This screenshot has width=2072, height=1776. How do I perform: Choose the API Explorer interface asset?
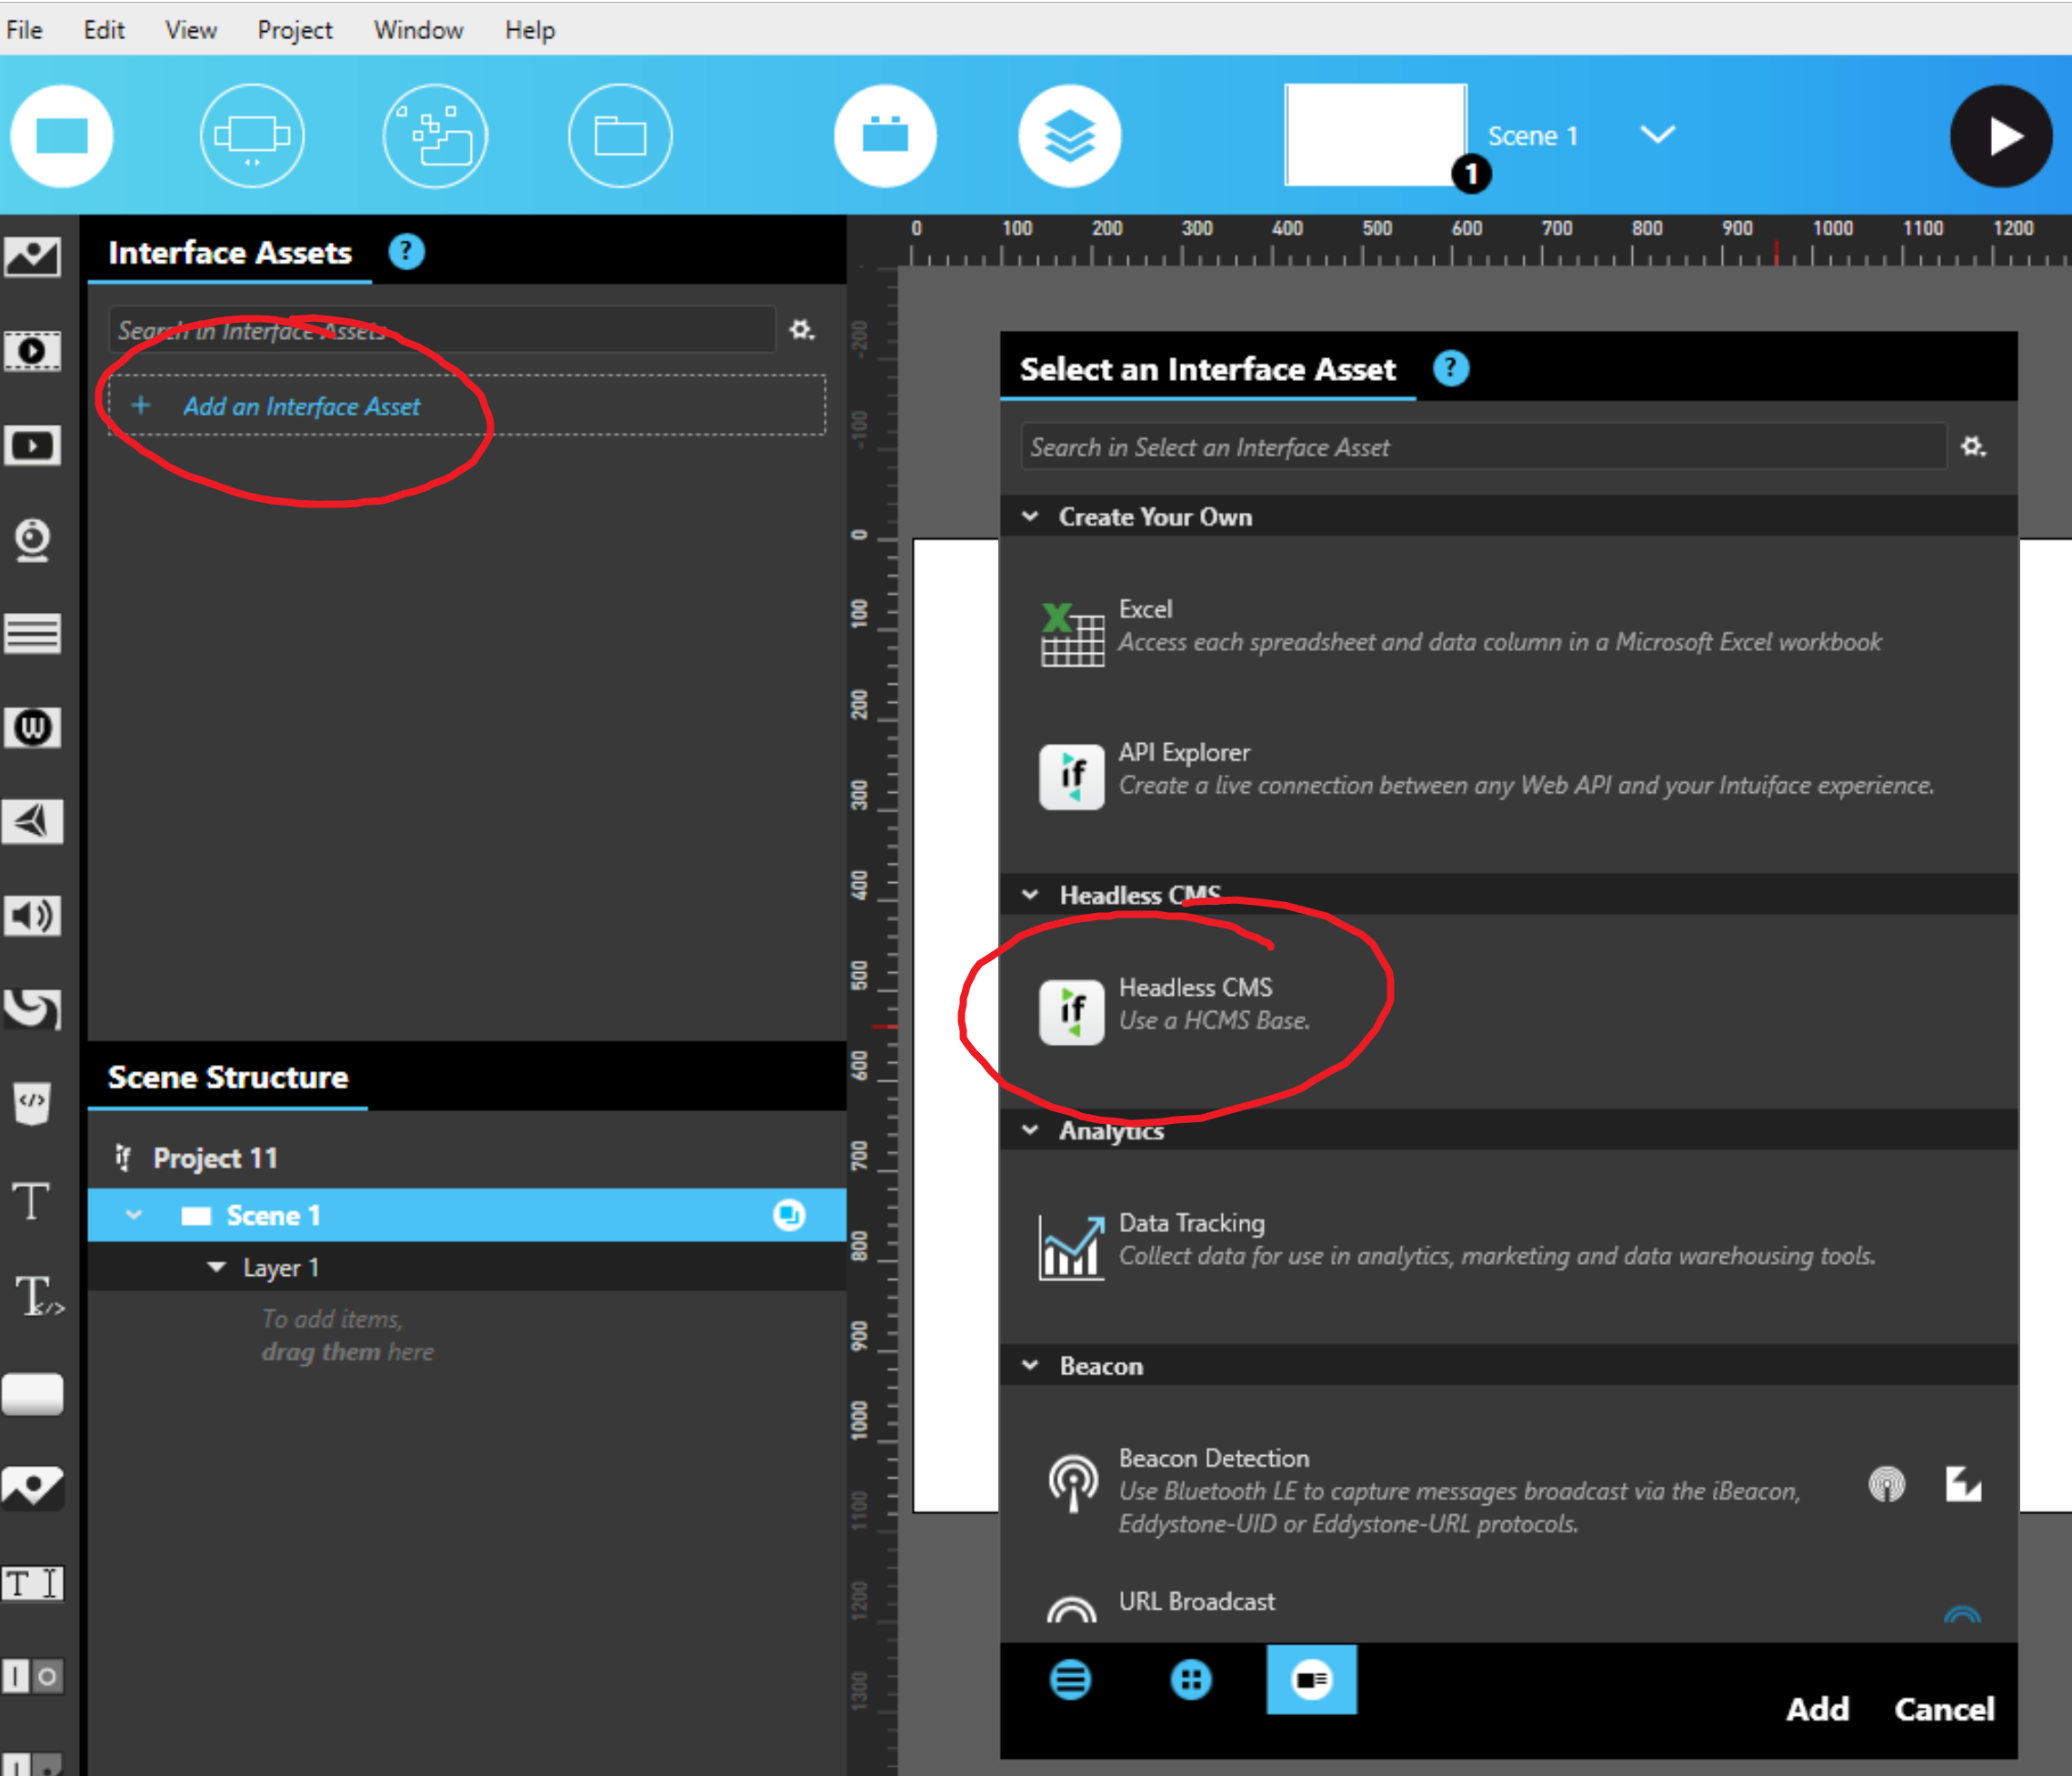point(1508,774)
